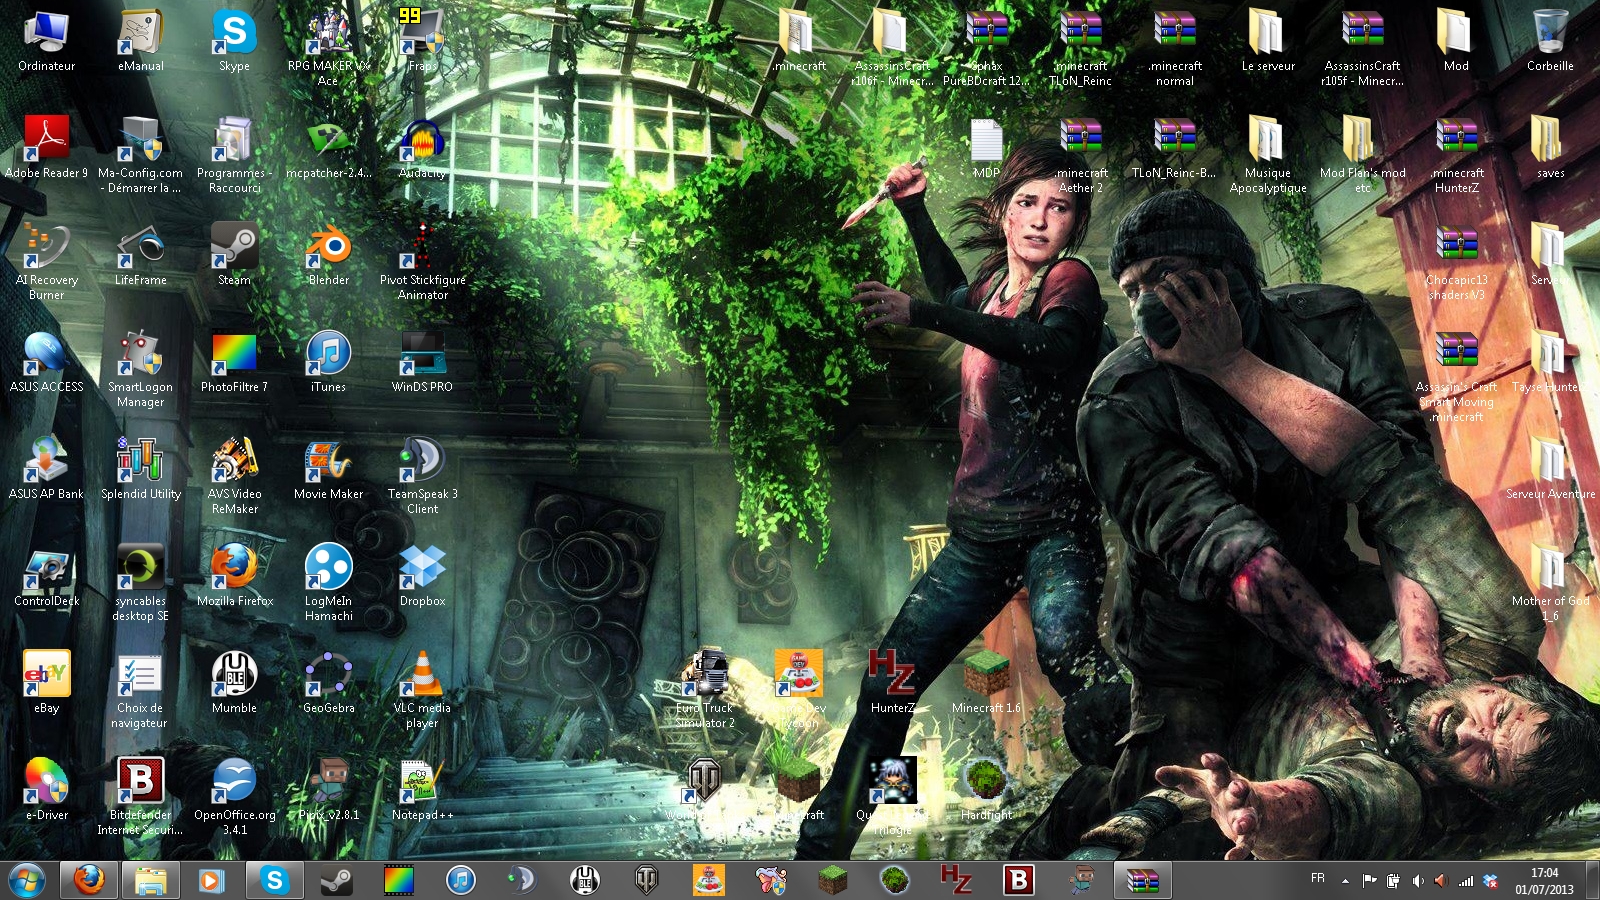Viewport: 1600px width, 900px height.
Task: Open the Adobe Reader 9 icon
Action: [46, 147]
